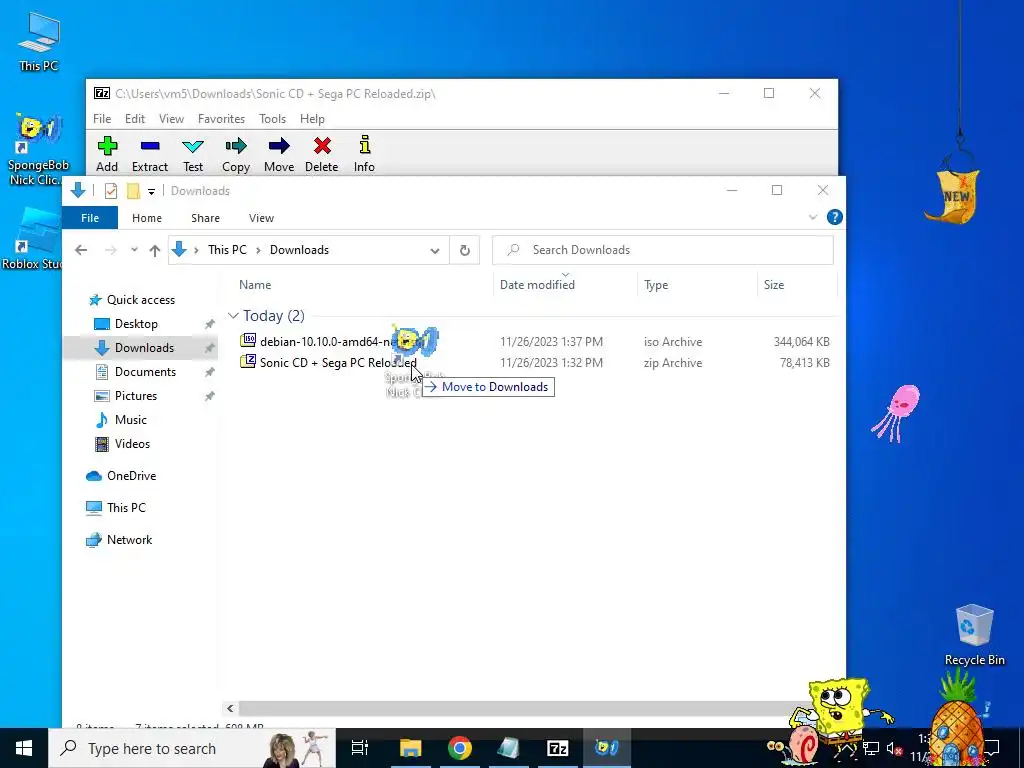The height and width of the screenshot is (768, 1024).
Task: Click Downloads in the address breadcrumb
Action: click(299, 250)
